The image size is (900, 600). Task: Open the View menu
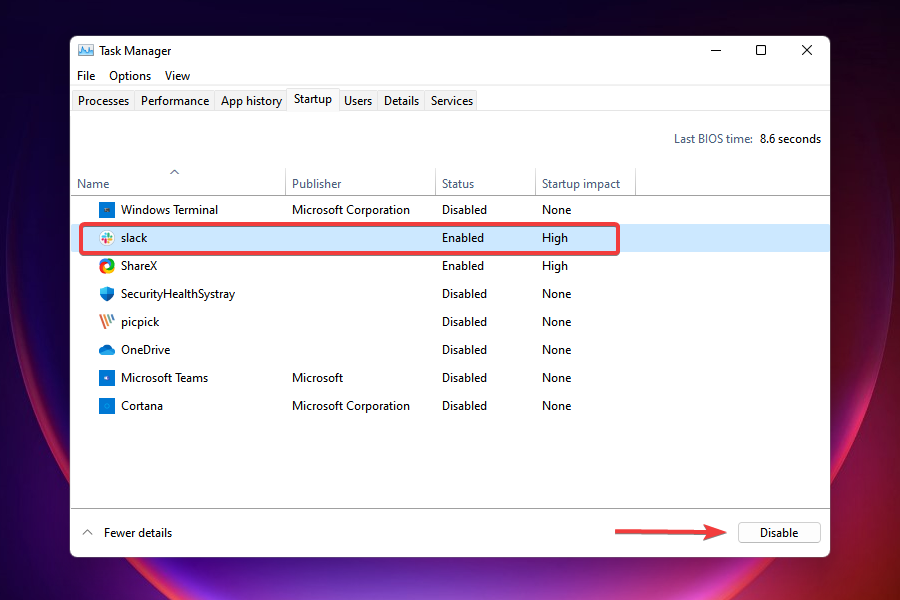(x=177, y=75)
